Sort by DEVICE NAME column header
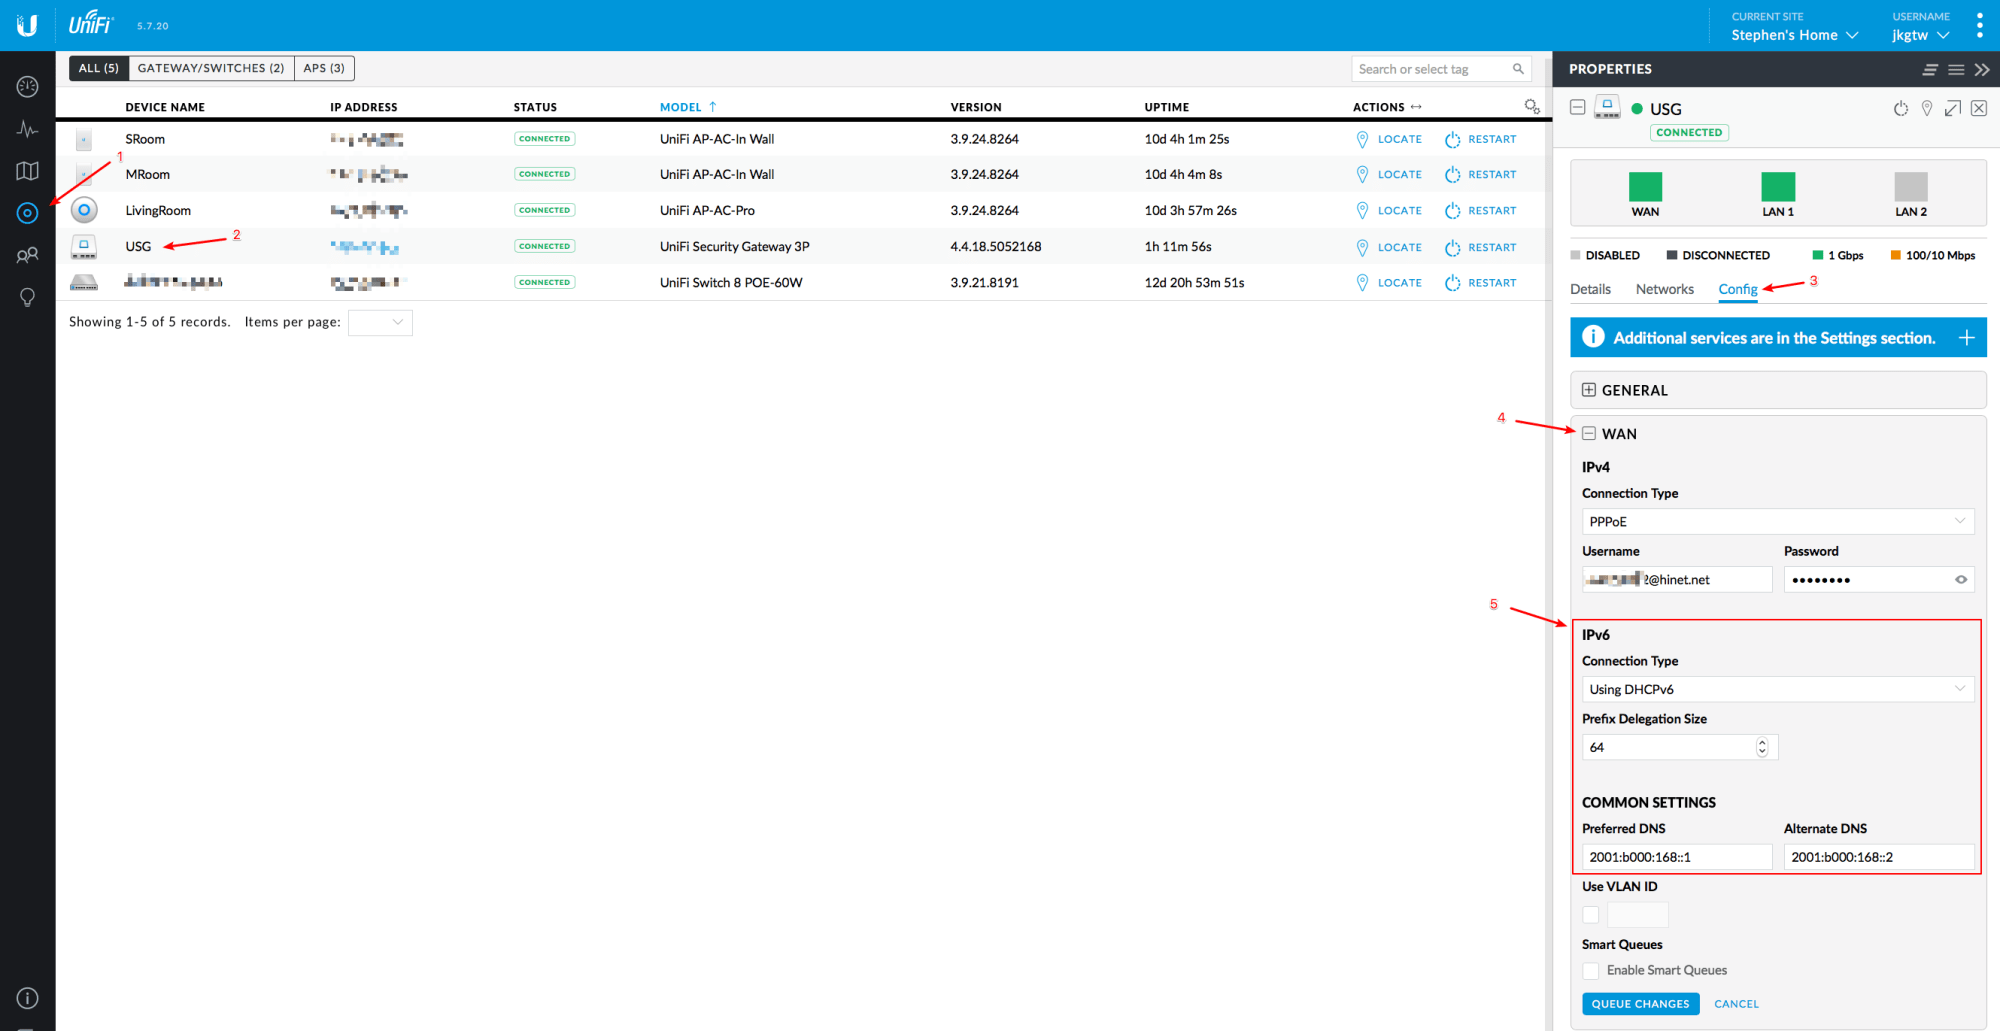Screen dimensions: 2000x1031 point(165,107)
